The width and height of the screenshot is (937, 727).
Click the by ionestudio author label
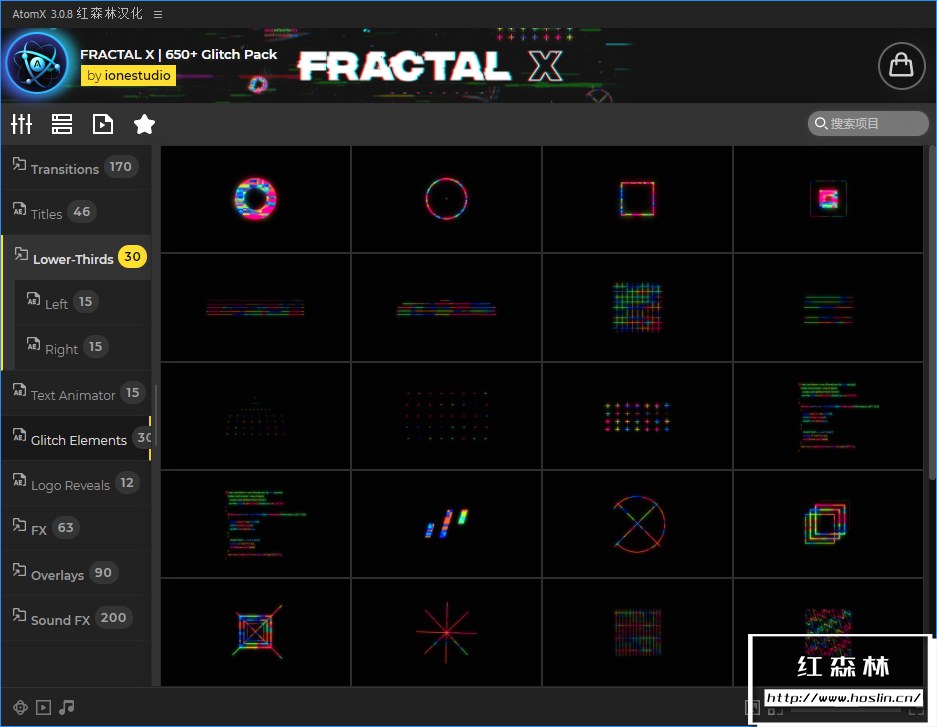[x=128, y=75]
